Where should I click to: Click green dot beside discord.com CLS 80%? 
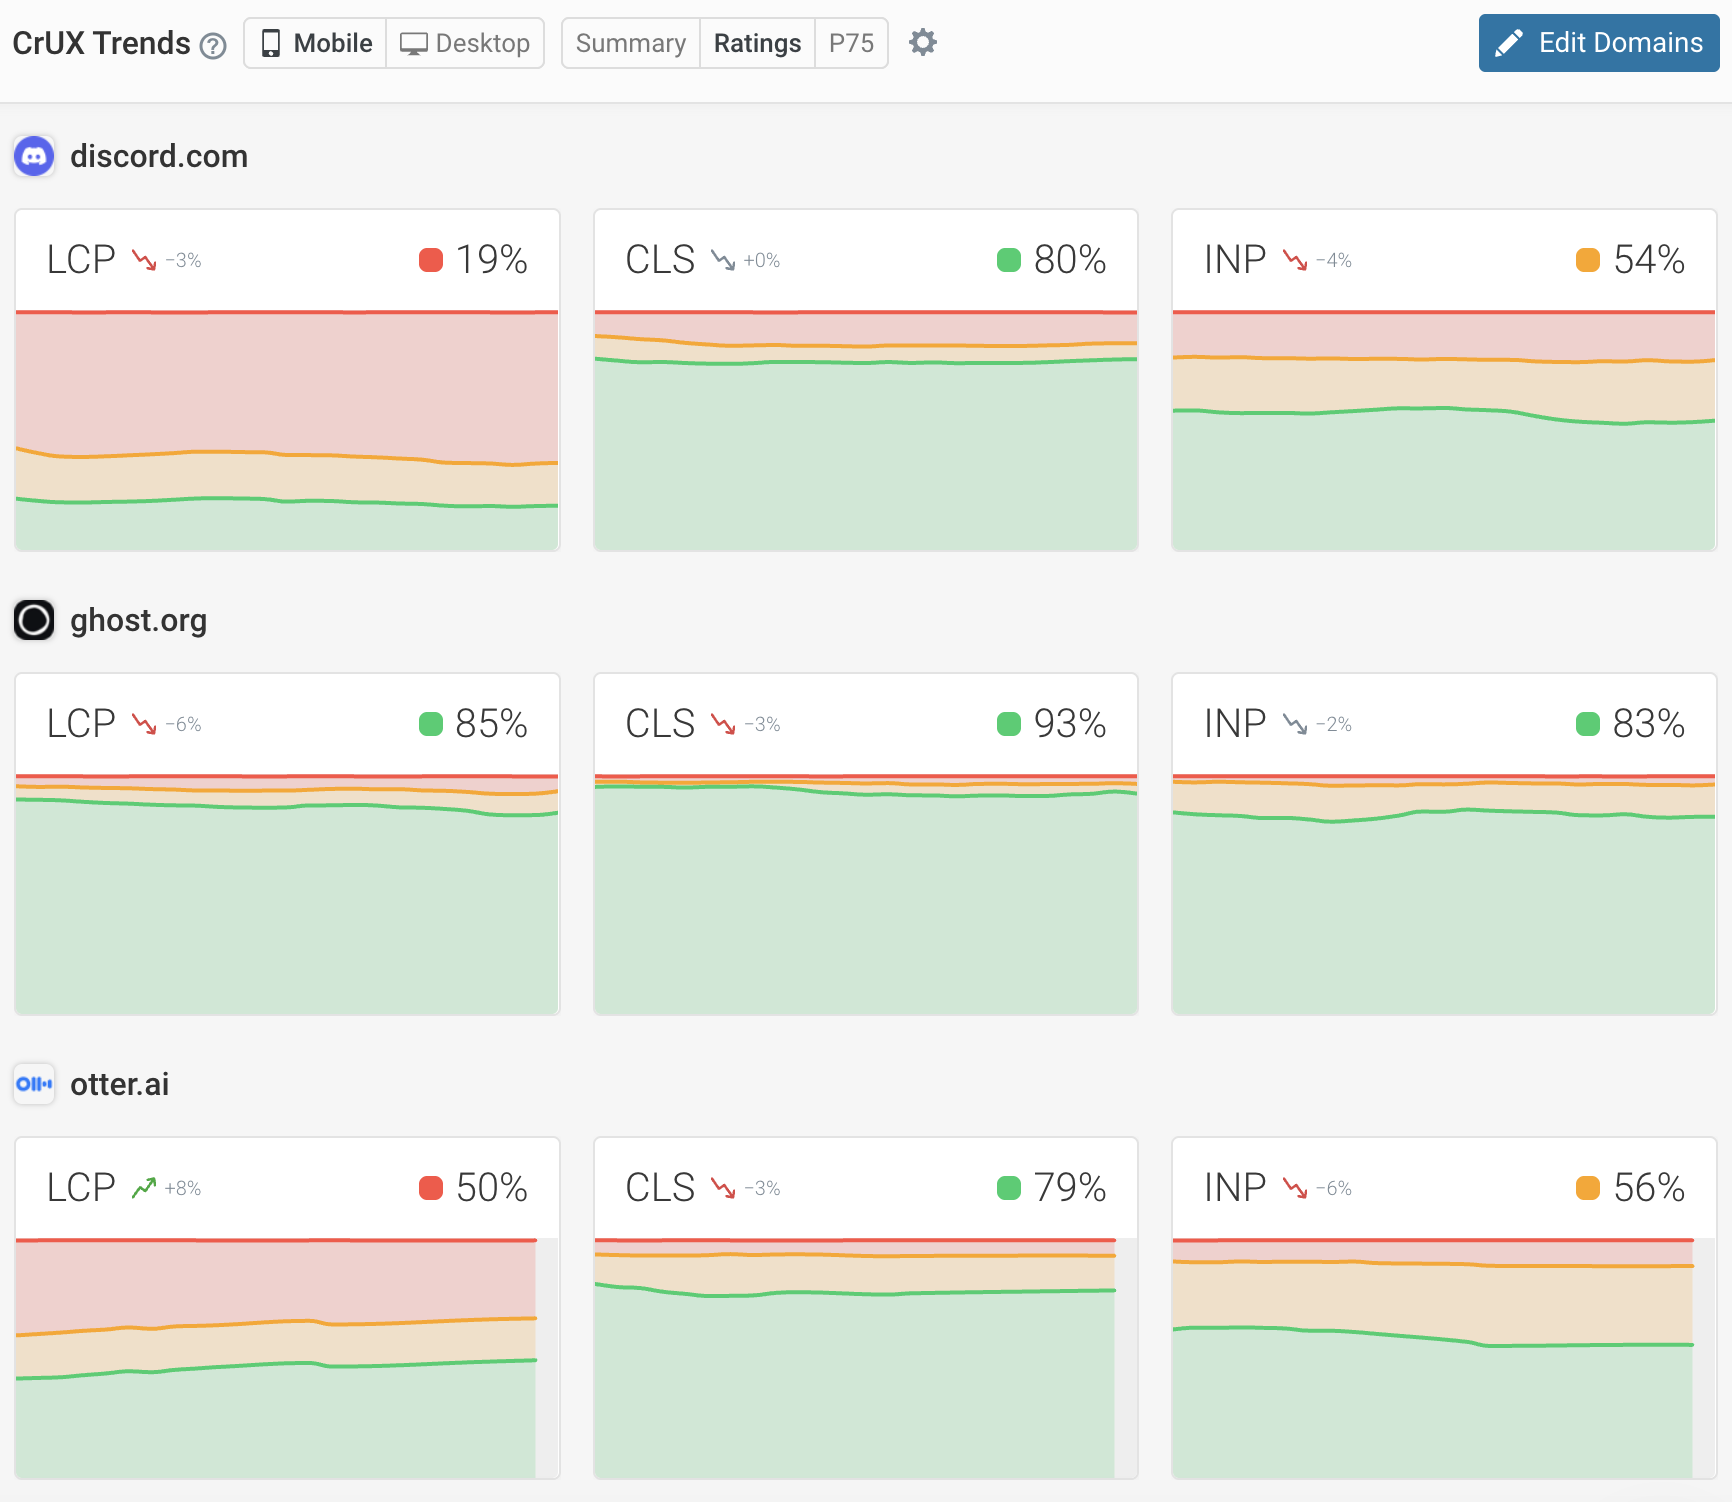pos(1009,260)
